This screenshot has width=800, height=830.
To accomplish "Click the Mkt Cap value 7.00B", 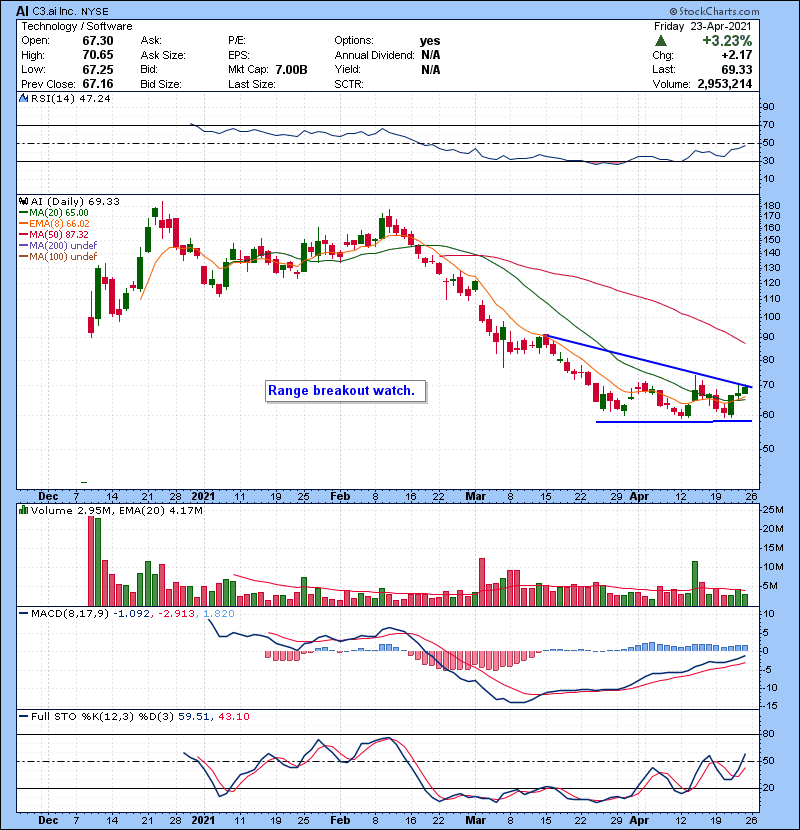I will 291,69.
